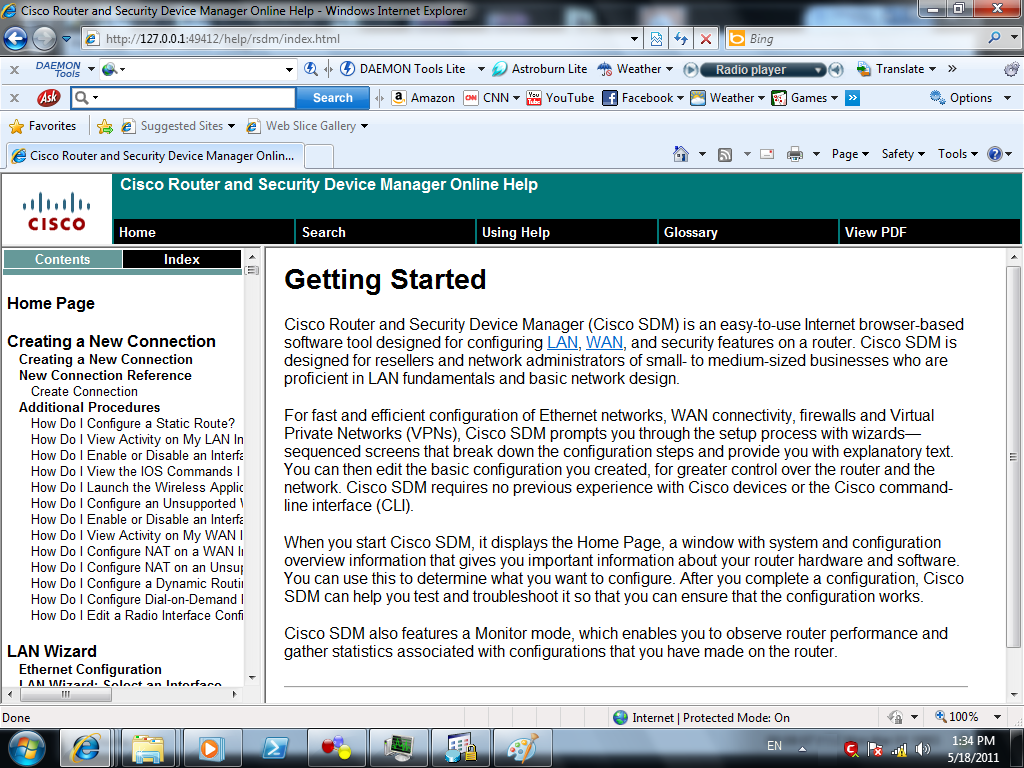The height and width of the screenshot is (768, 1024).
Task: Click the Home page icon
Action: coord(680,154)
